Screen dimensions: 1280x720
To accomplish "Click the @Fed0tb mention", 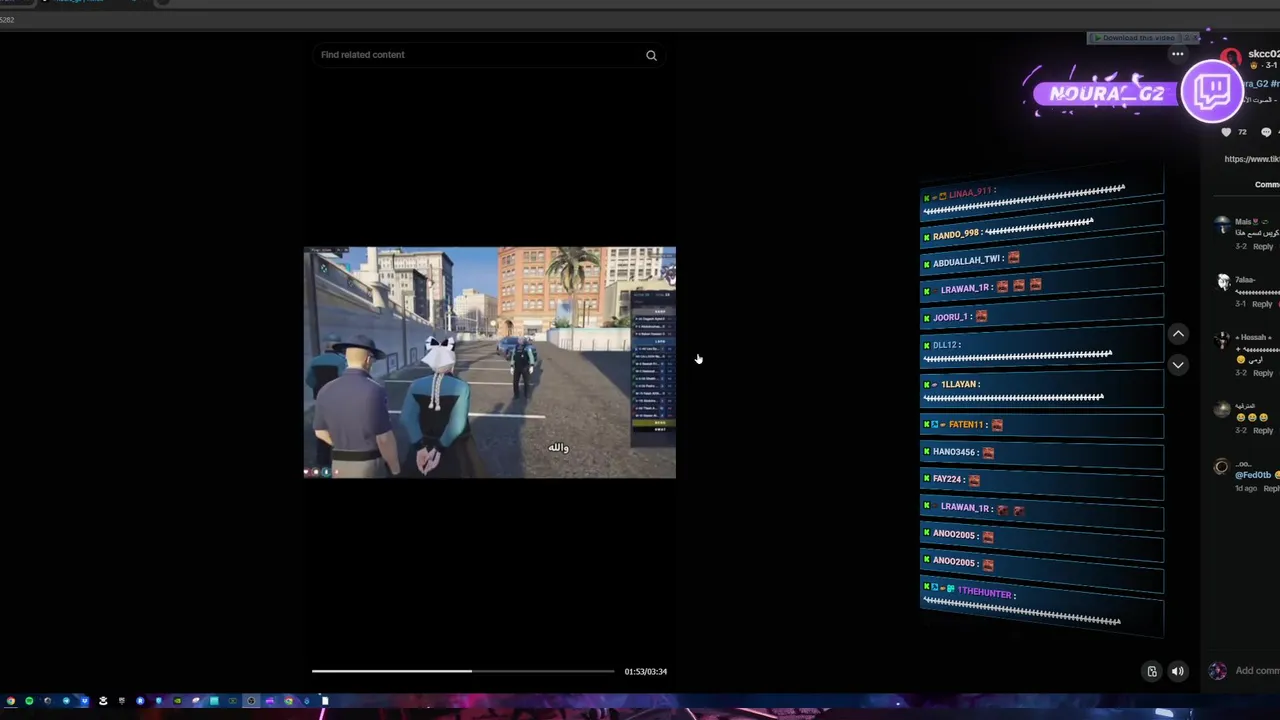I will point(1252,475).
